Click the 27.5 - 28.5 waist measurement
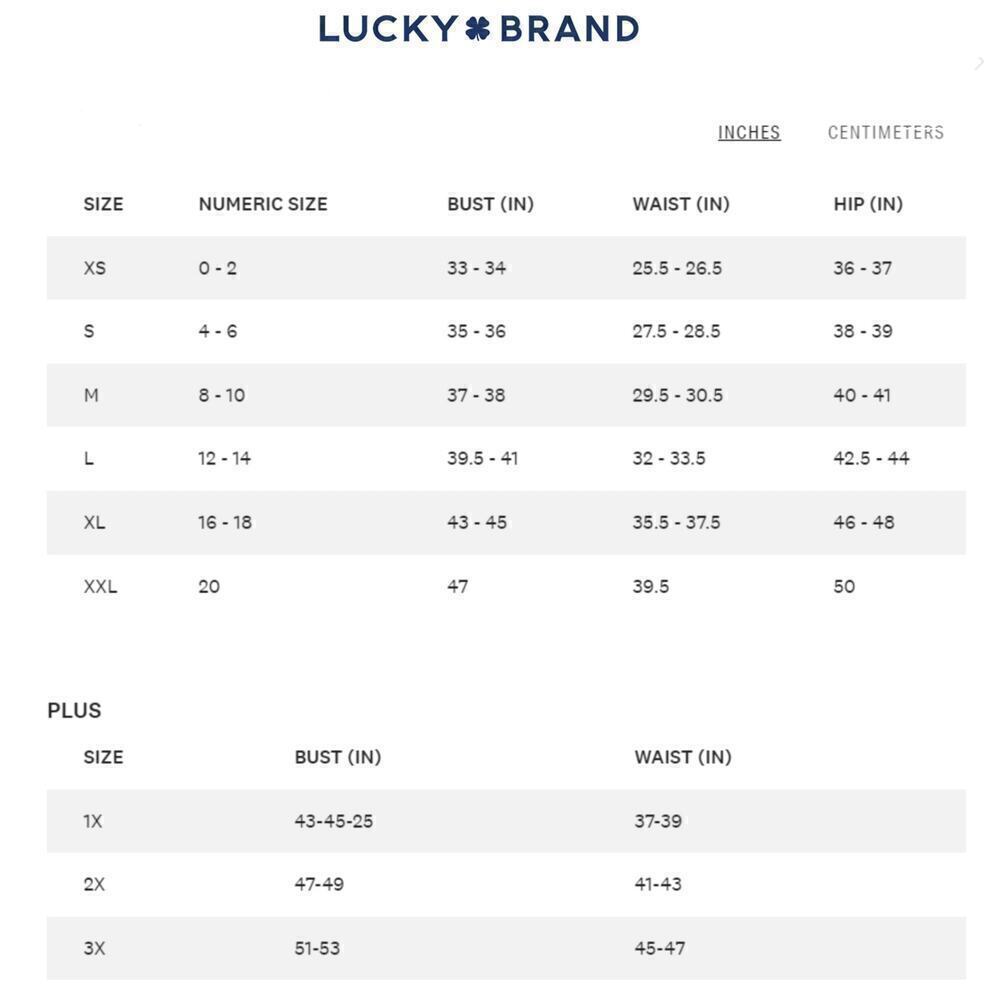 [676, 331]
